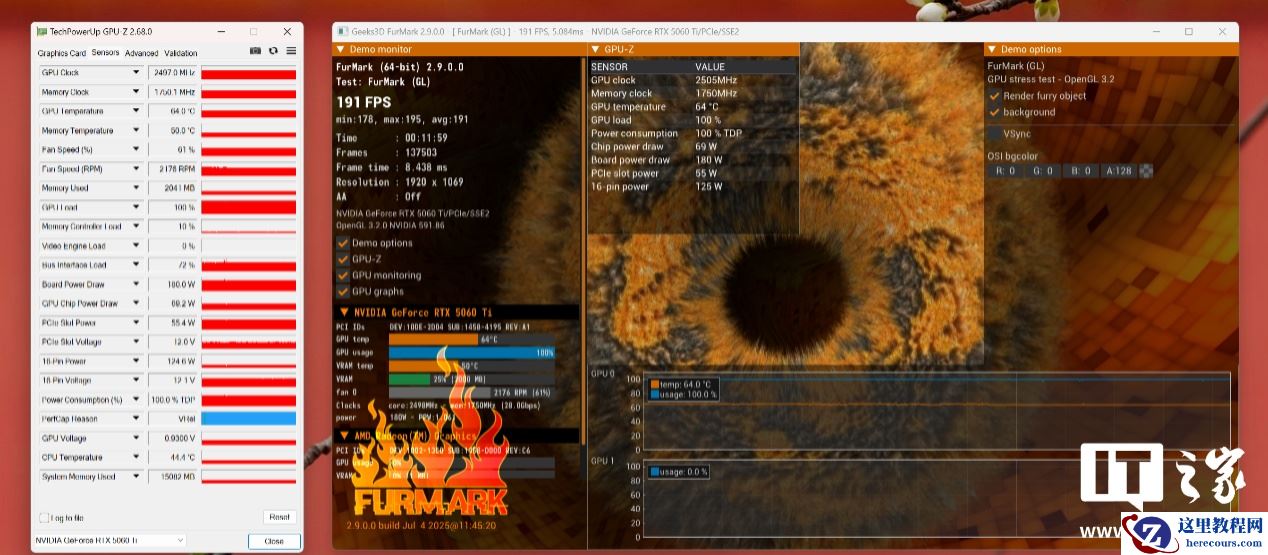This screenshot has height=555, width=1268.
Task: Click the GPU-Z screenshot camera icon
Action: (255, 51)
